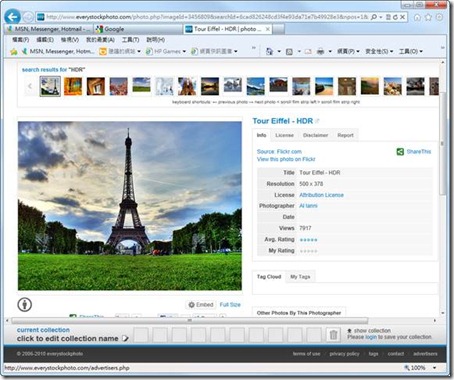Click the Embed gear button
454x380 pixels.
tap(201, 305)
